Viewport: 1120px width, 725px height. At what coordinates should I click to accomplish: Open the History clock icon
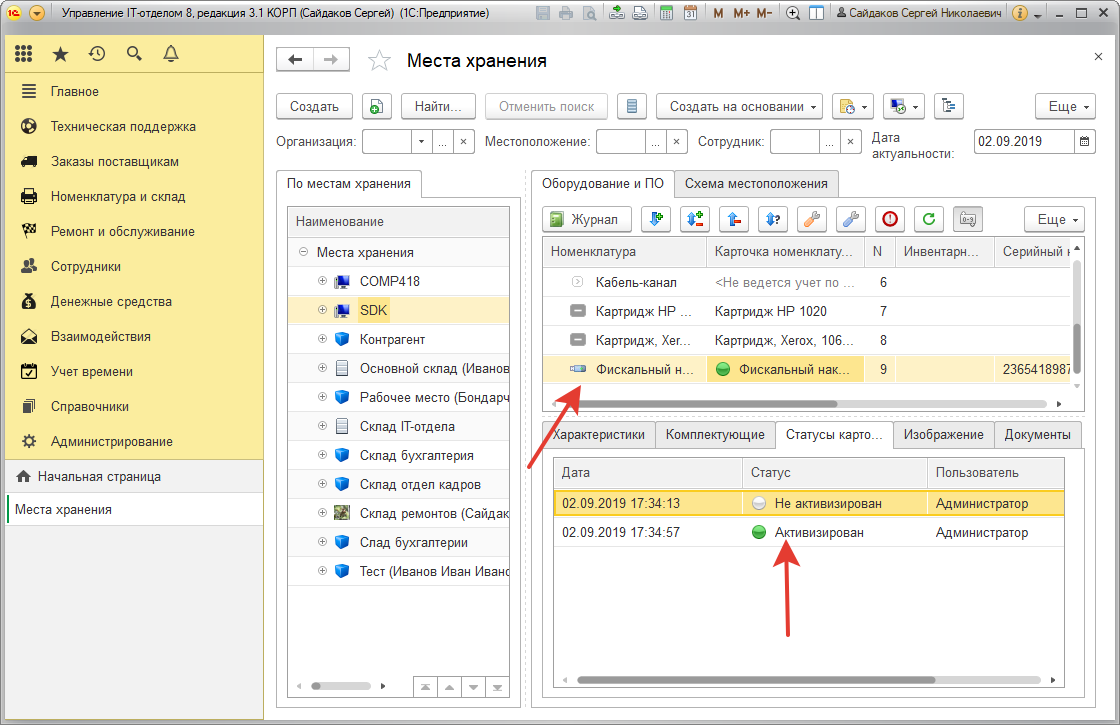pos(97,54)
